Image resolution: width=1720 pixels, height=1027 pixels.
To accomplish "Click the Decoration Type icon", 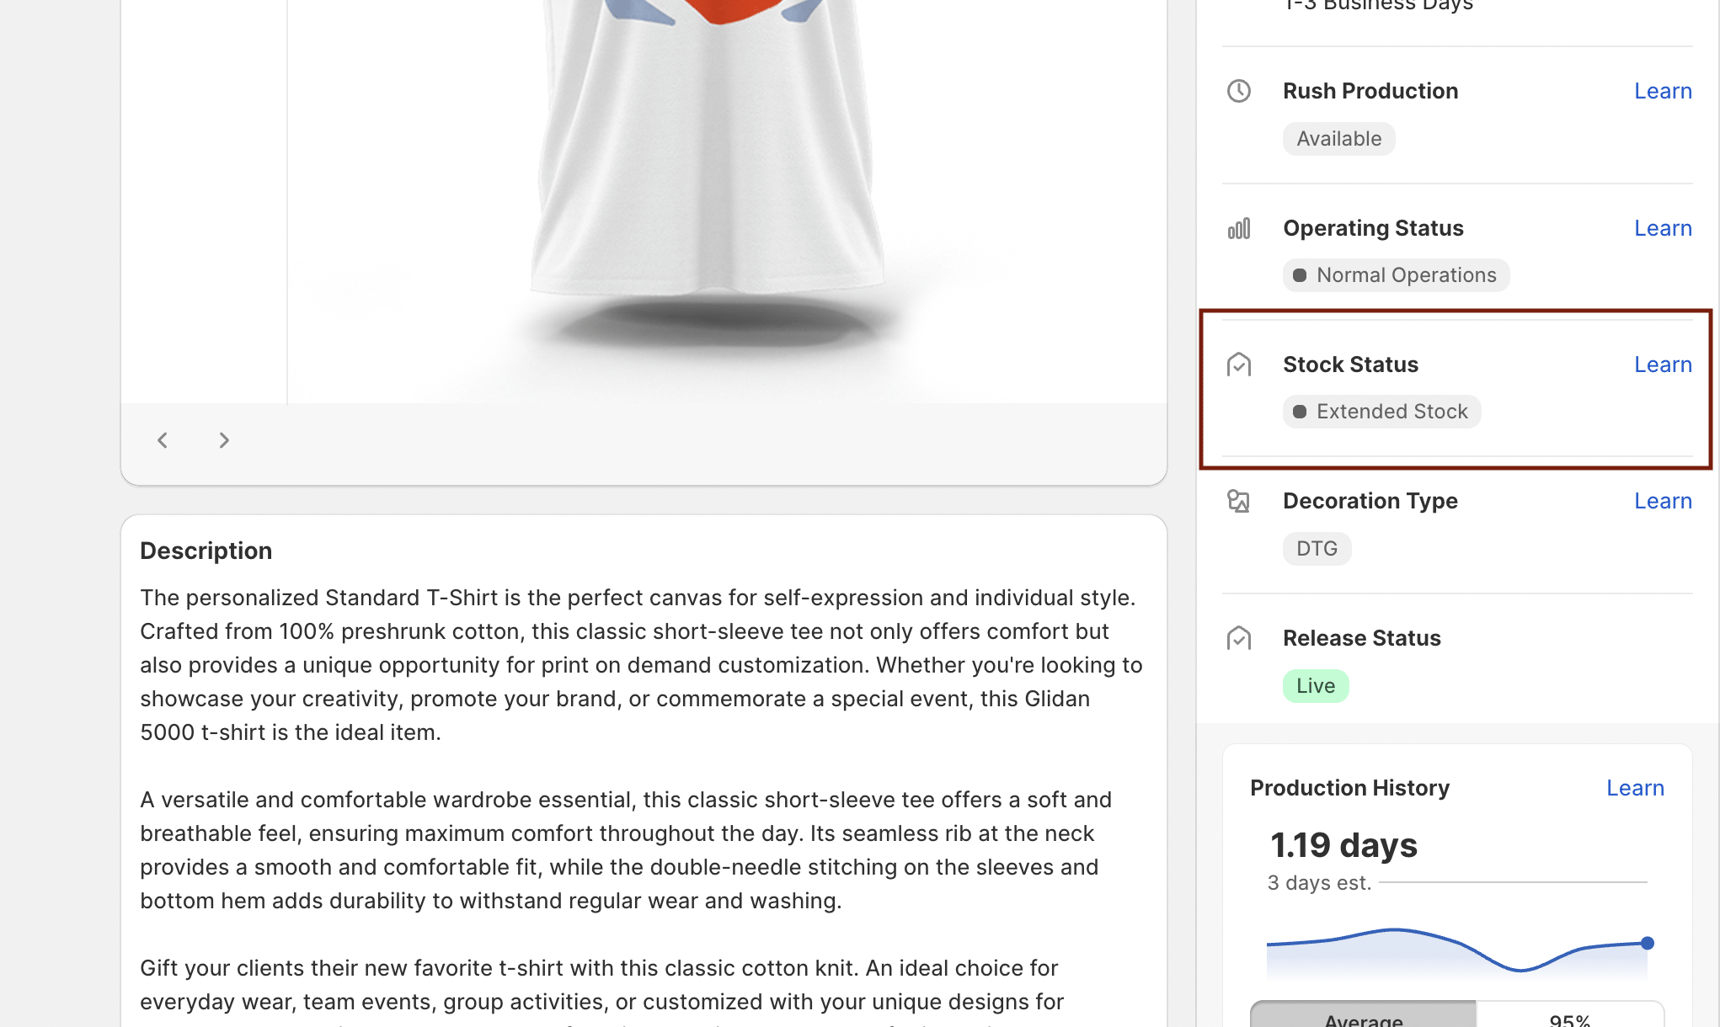I will 1239,501.
